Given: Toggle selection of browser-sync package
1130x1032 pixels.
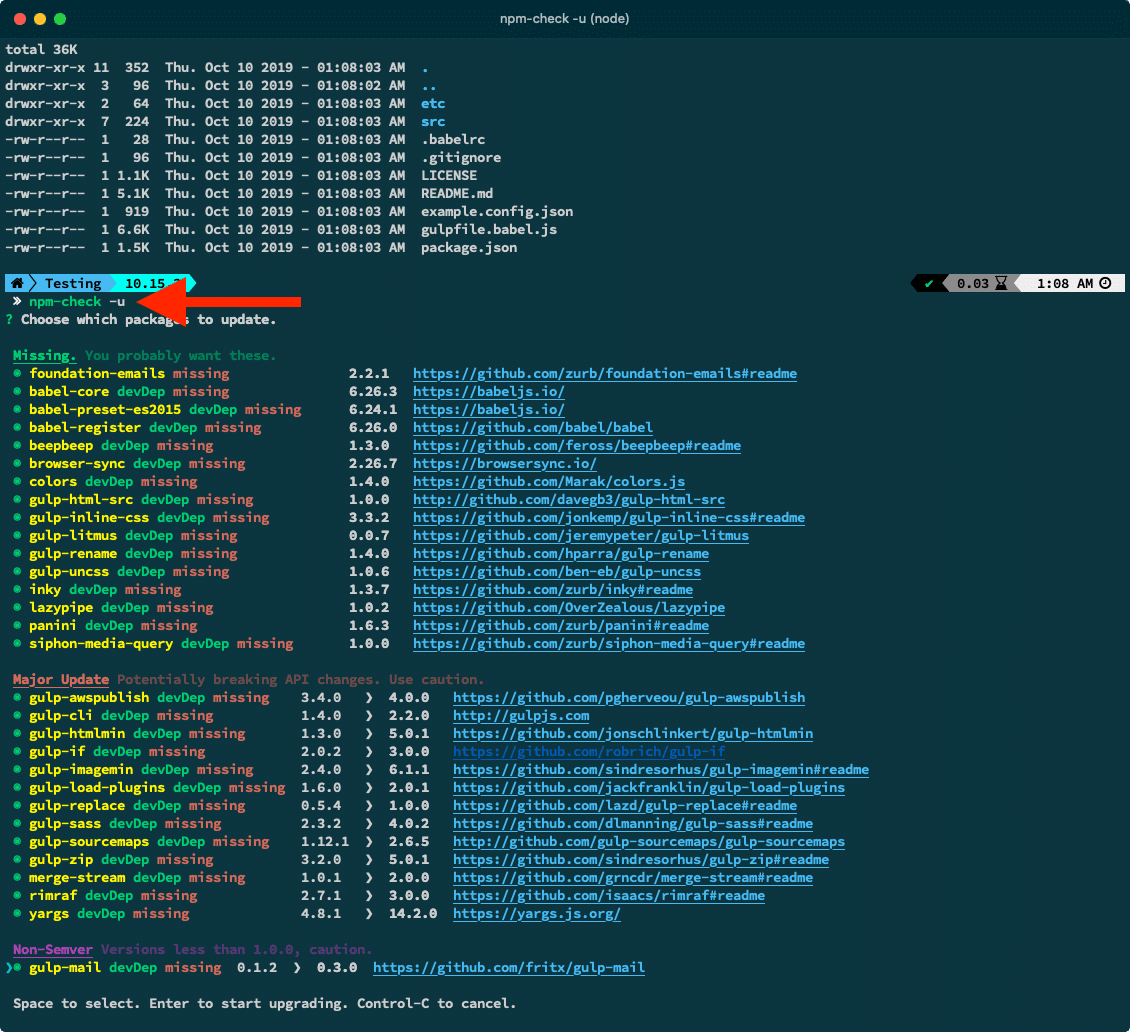Looking at the screenshot, I should pyautogui.click(x=17, y=463).
